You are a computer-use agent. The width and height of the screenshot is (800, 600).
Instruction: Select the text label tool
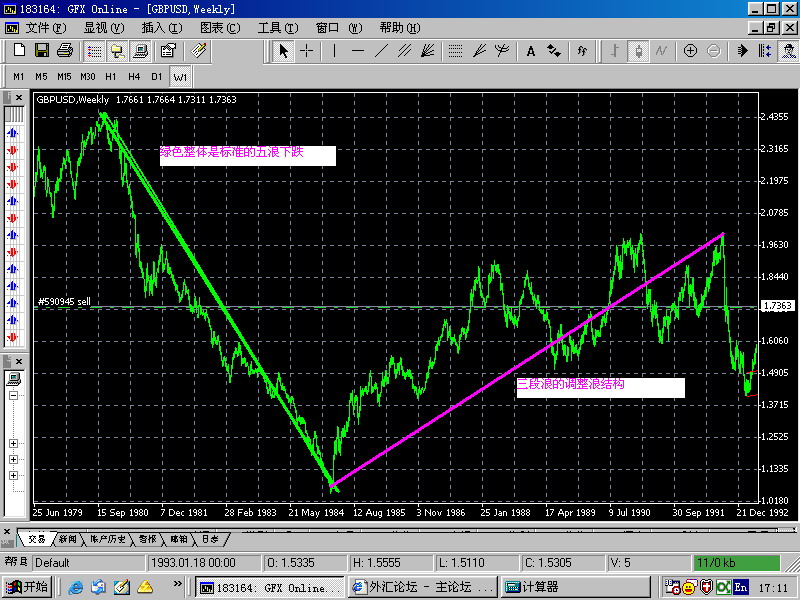(x=529, y=50)
